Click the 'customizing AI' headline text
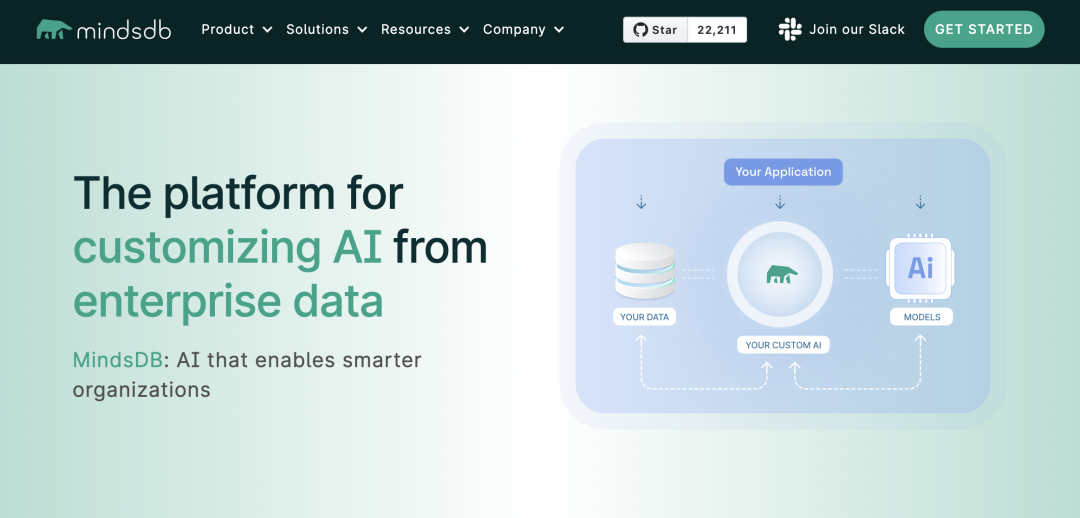Image resolution: width=1080 pixels, height=518 pixels. (x=227, y=249)
